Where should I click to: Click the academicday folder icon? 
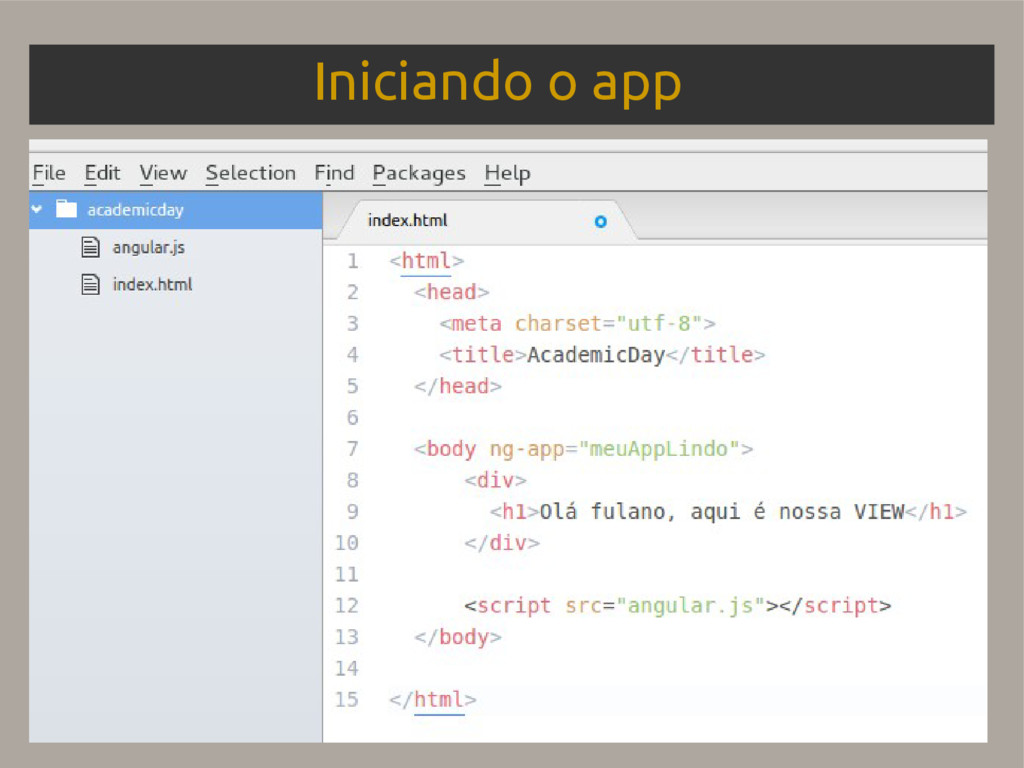pyautogui.click(x=66, y=210)
